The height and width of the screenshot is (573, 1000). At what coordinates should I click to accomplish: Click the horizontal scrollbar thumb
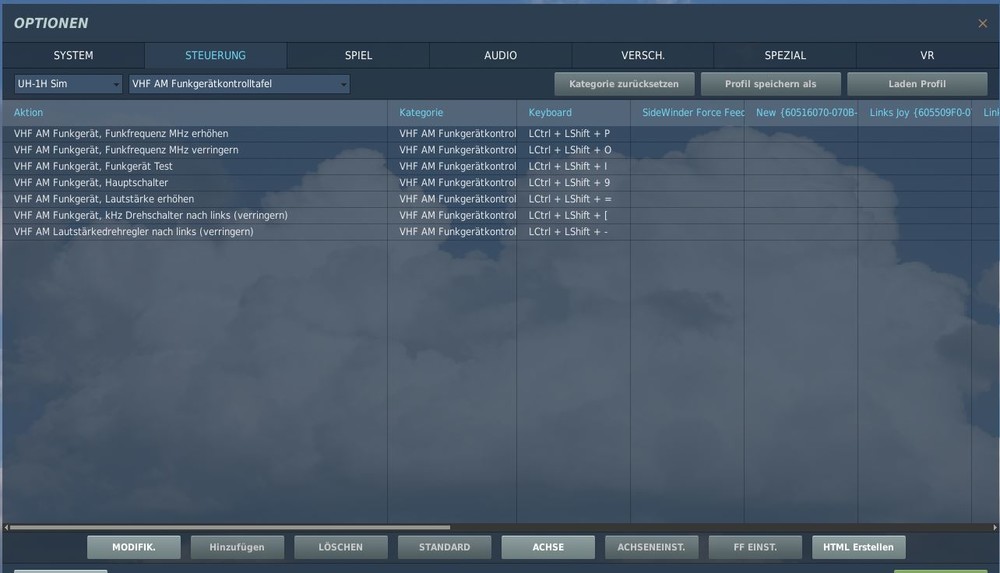[230, 528]
